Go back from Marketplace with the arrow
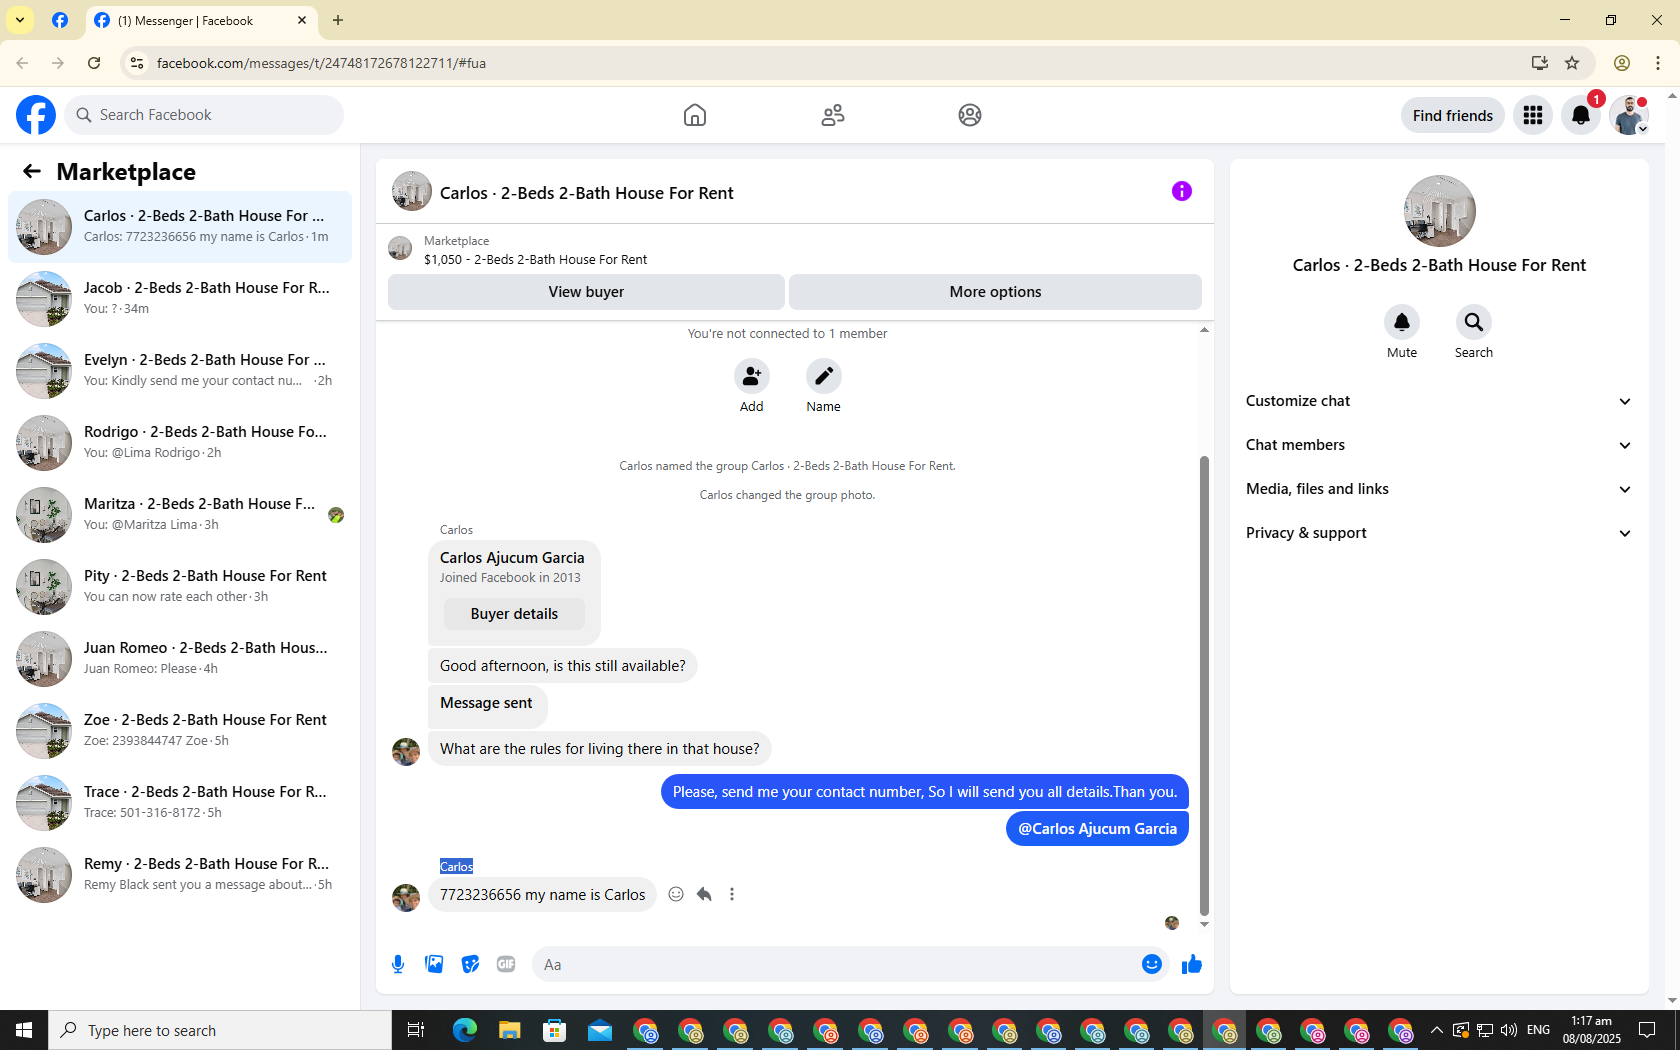The image size is (1680, 1050). click(32, 171)
